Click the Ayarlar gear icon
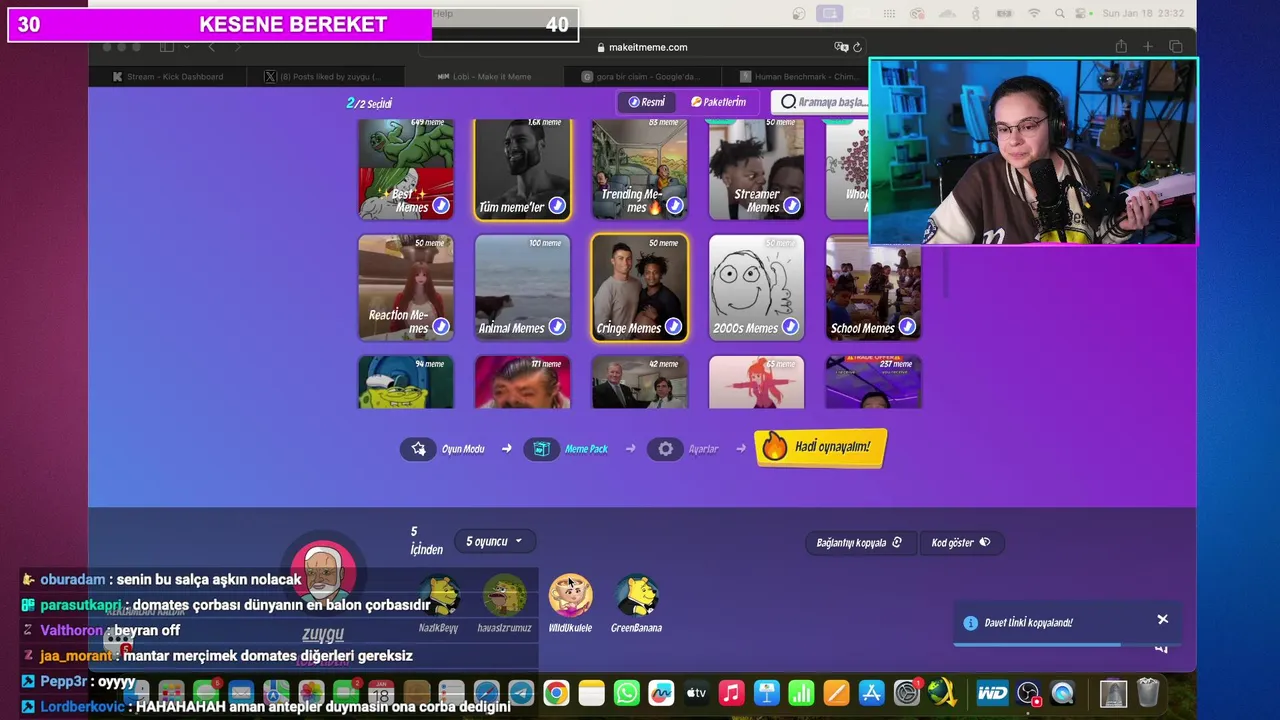Screen dimensions: 1280x720 pyautogui.click(x=665, y=449)
